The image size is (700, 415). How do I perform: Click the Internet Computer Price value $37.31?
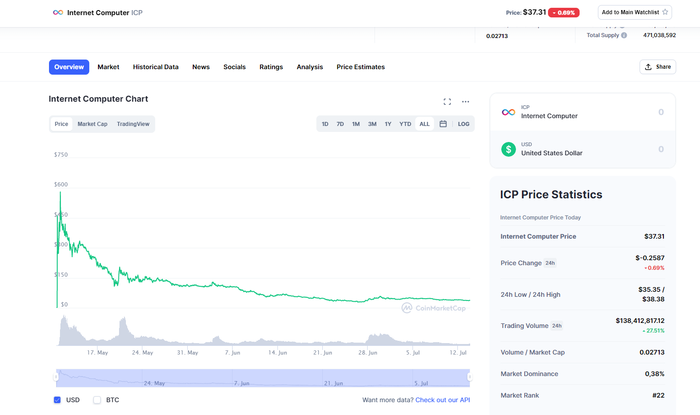click(654, 237)
